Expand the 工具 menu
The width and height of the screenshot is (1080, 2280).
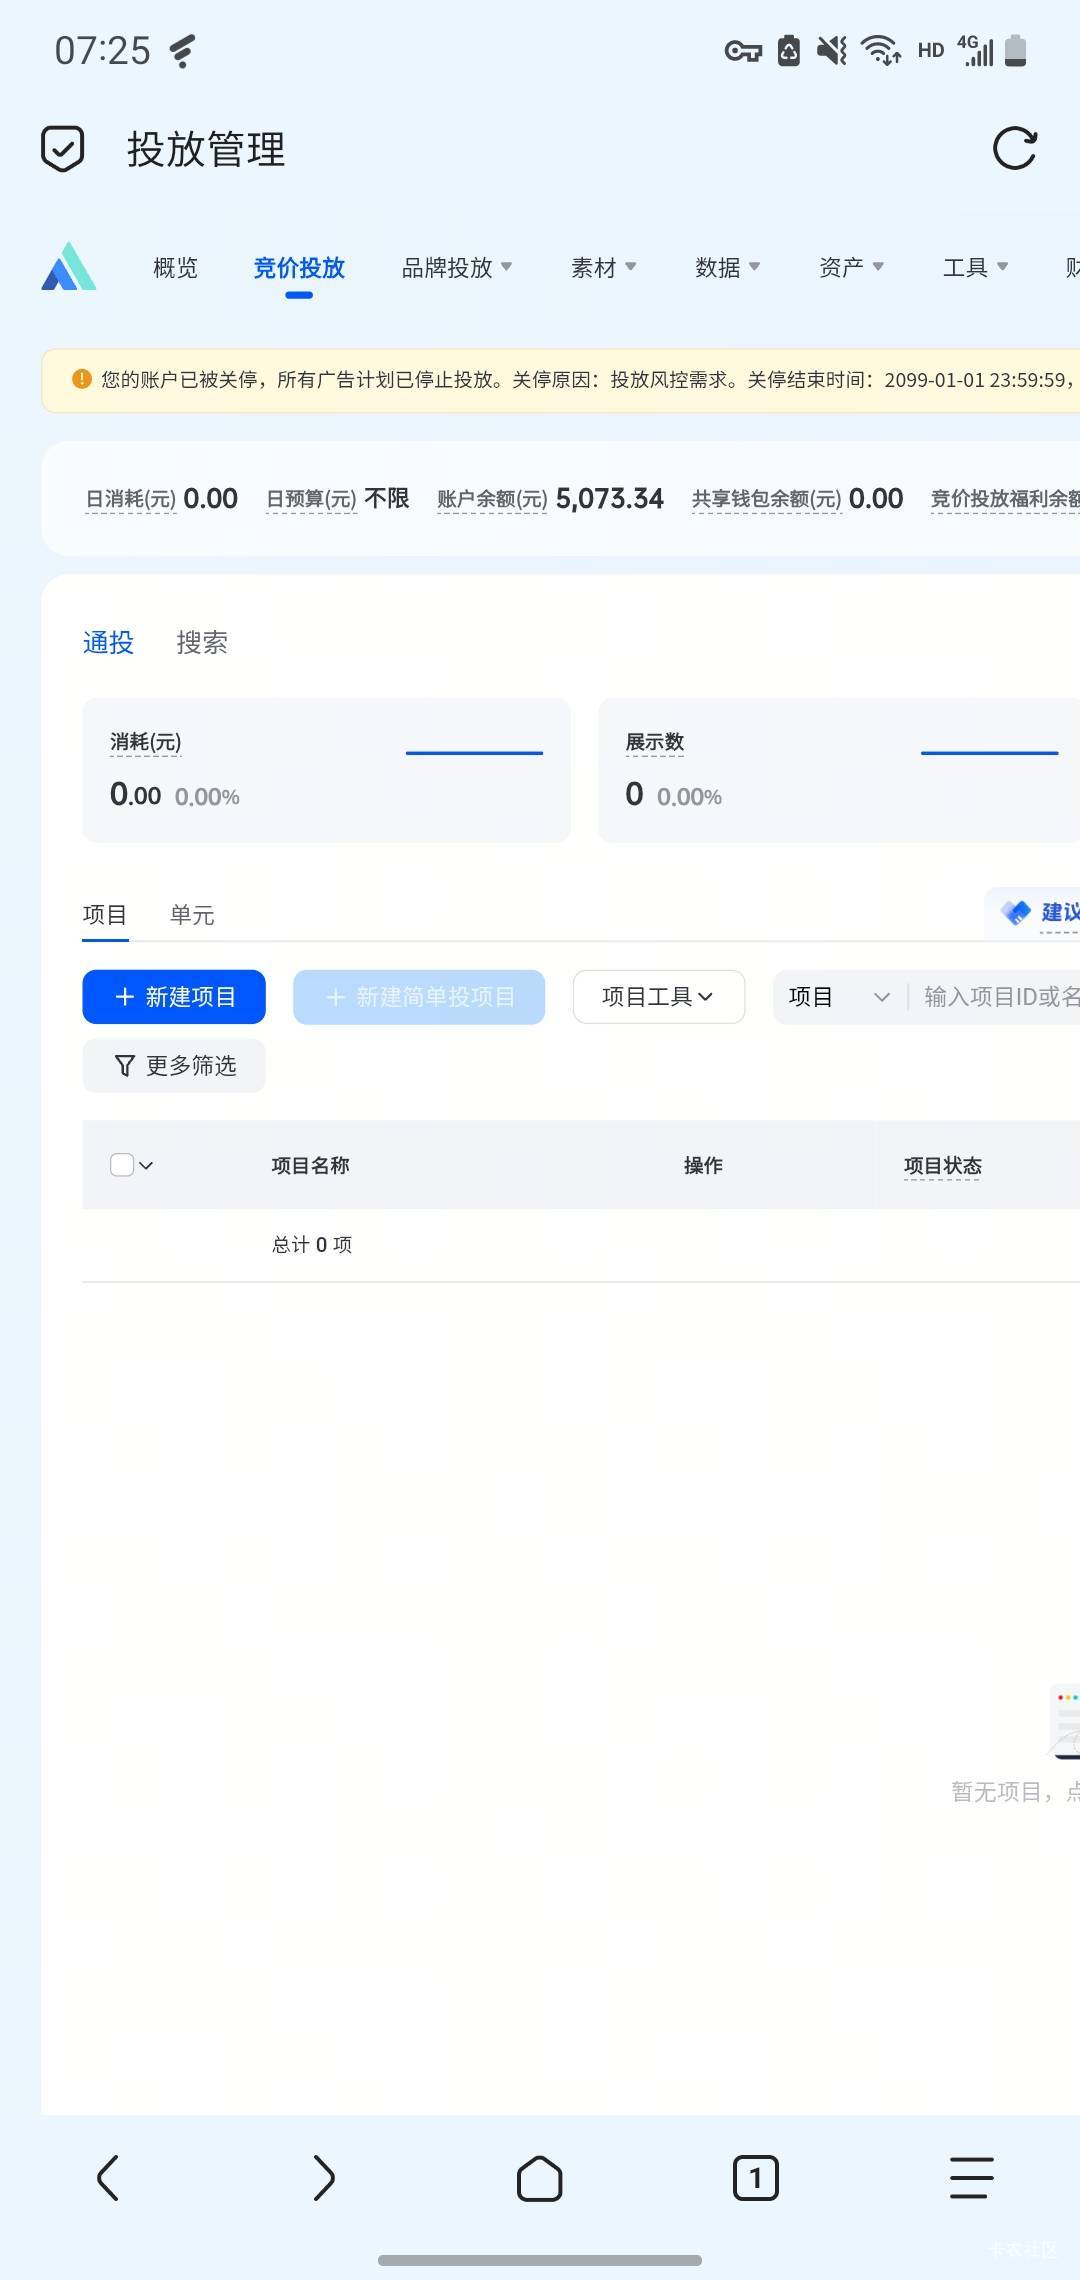976,268
